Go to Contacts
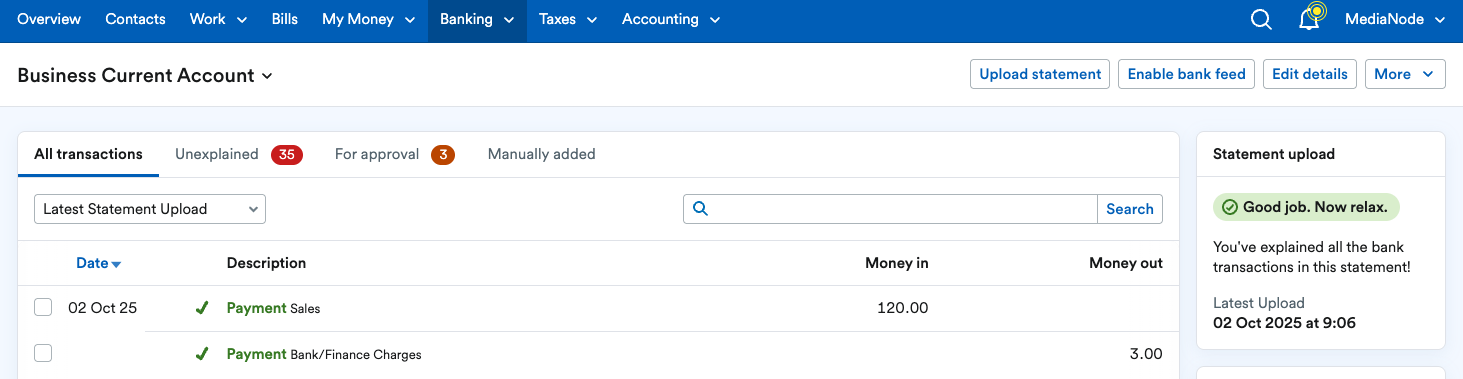The width and height of the screenshot is (1463, 379). (135, 19)
